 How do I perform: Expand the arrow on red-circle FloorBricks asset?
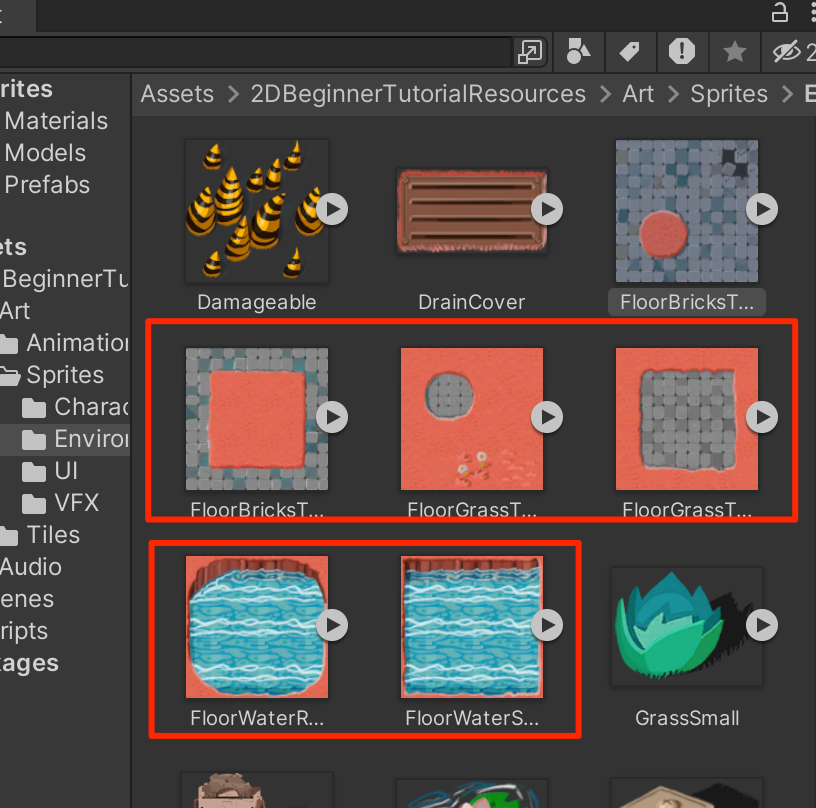(x=762, y=209)
